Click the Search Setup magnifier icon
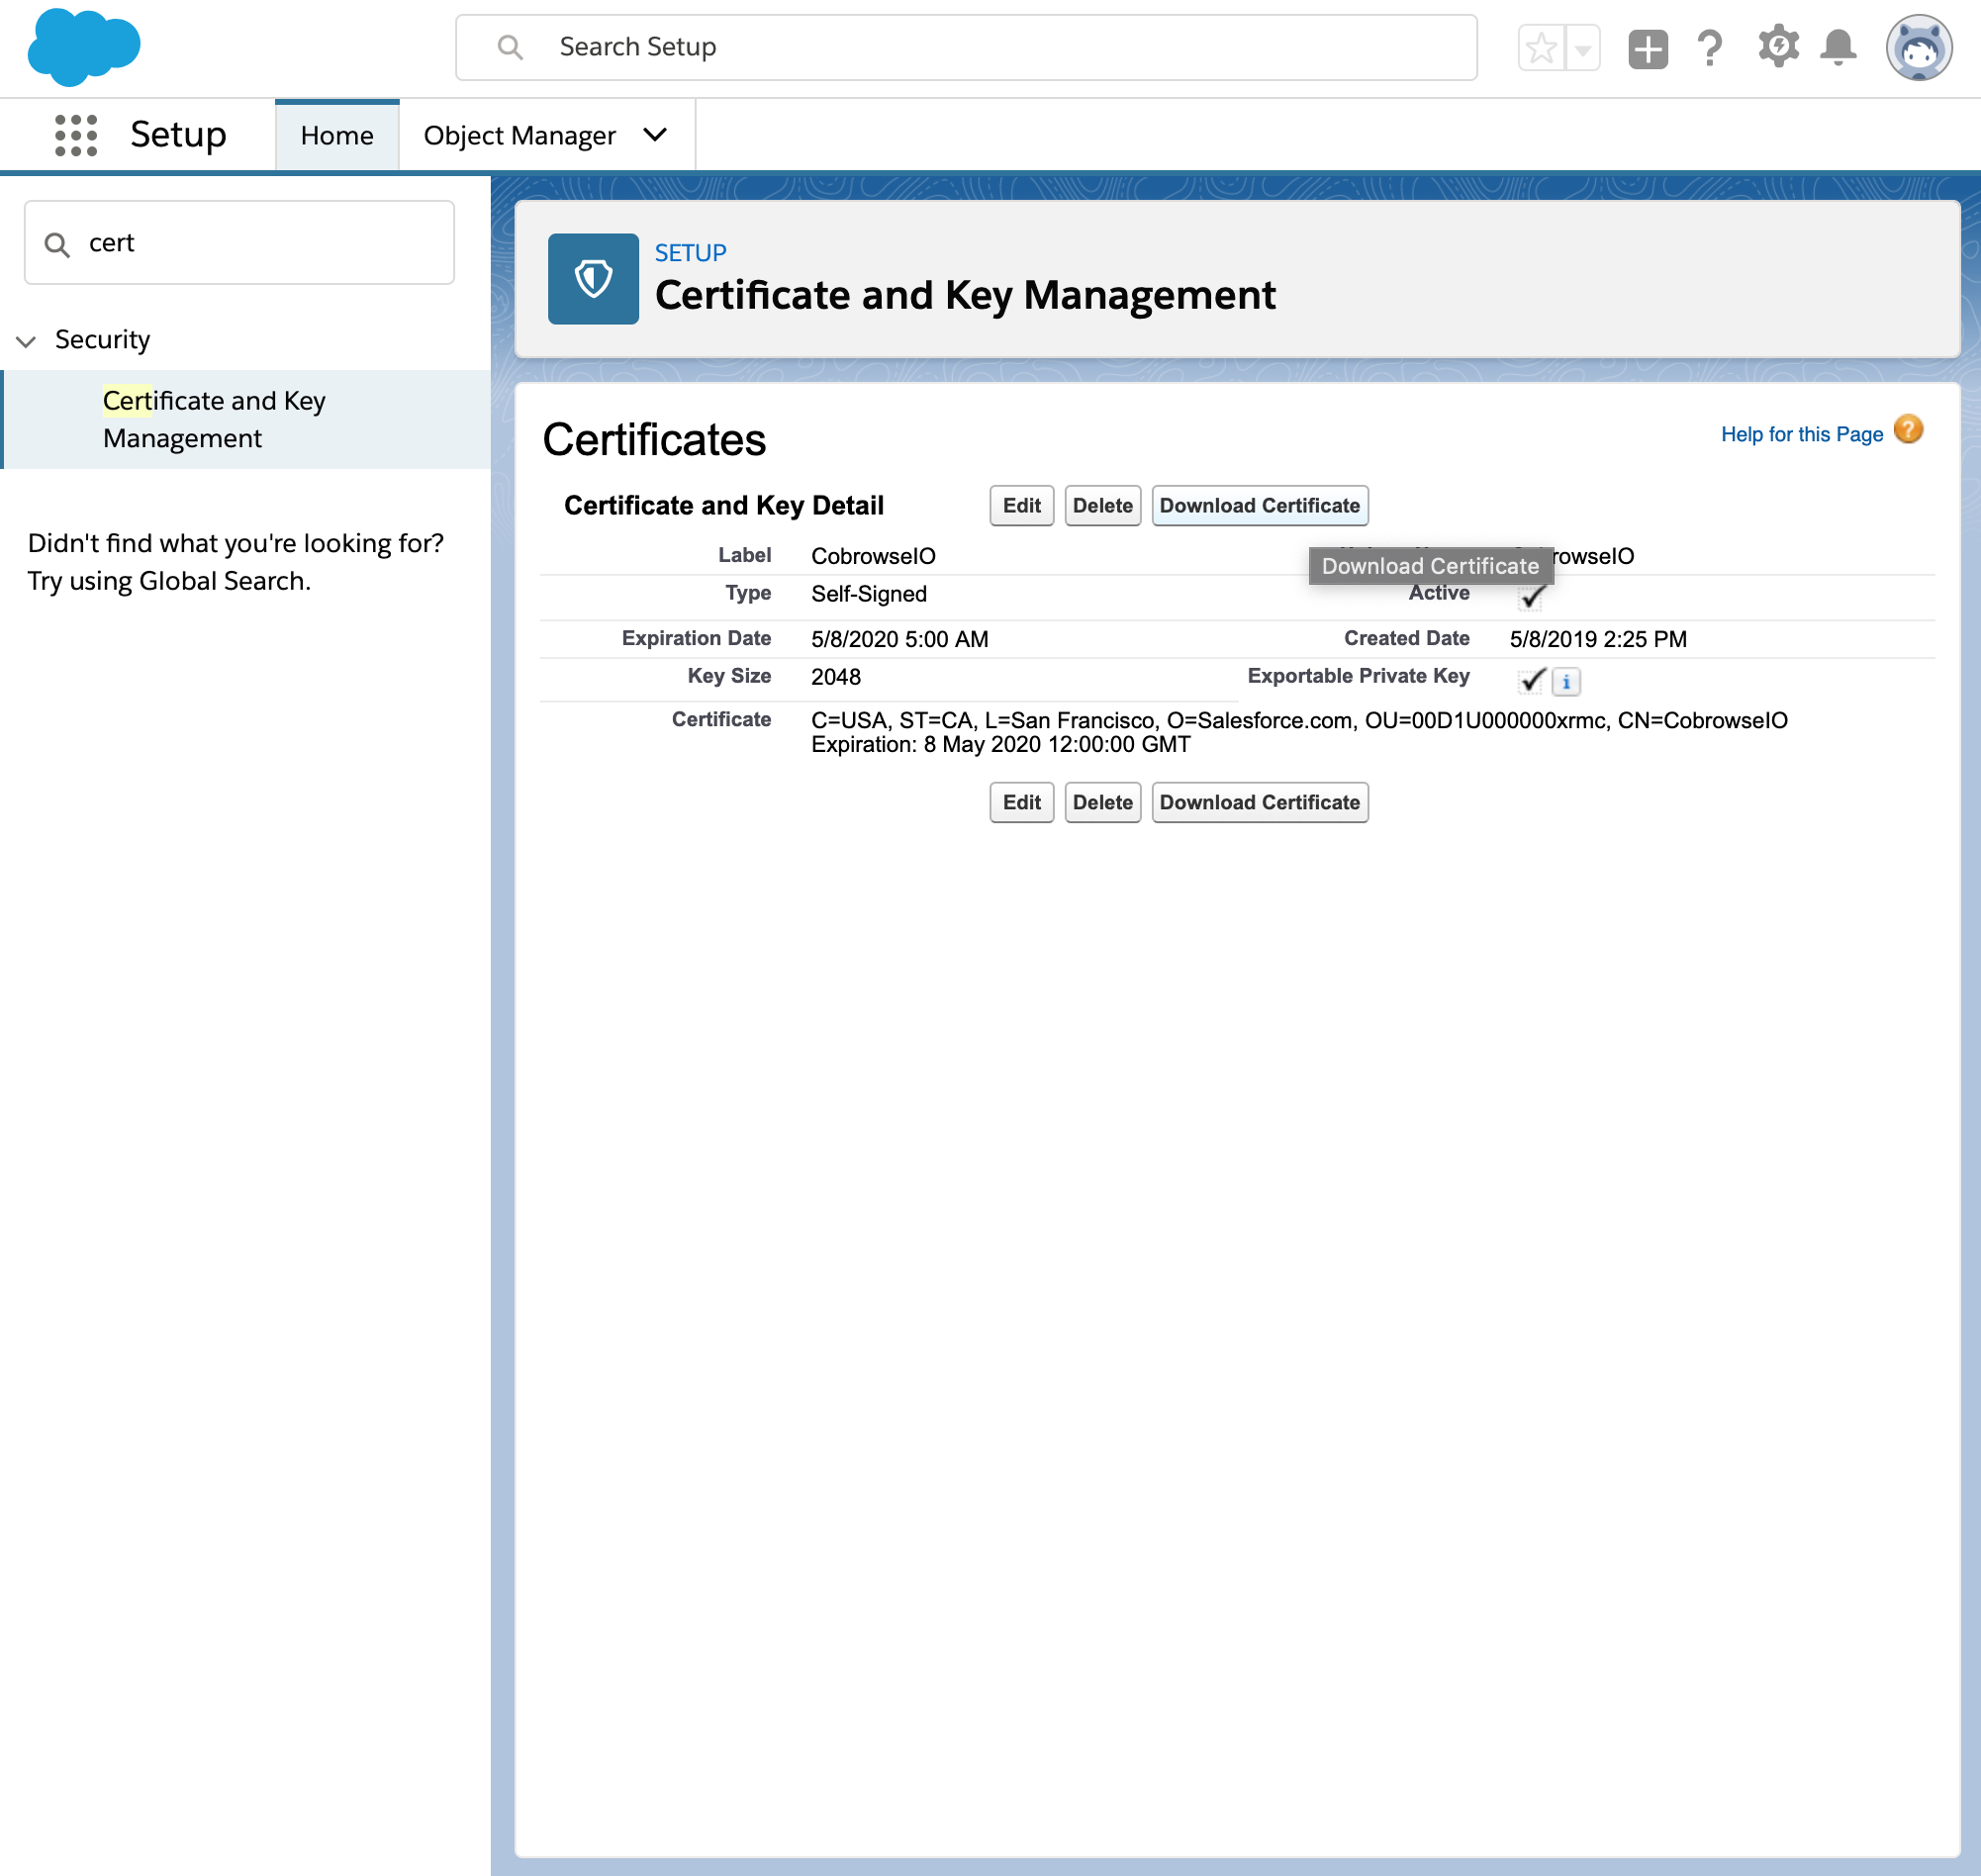 tap(510, 47)
